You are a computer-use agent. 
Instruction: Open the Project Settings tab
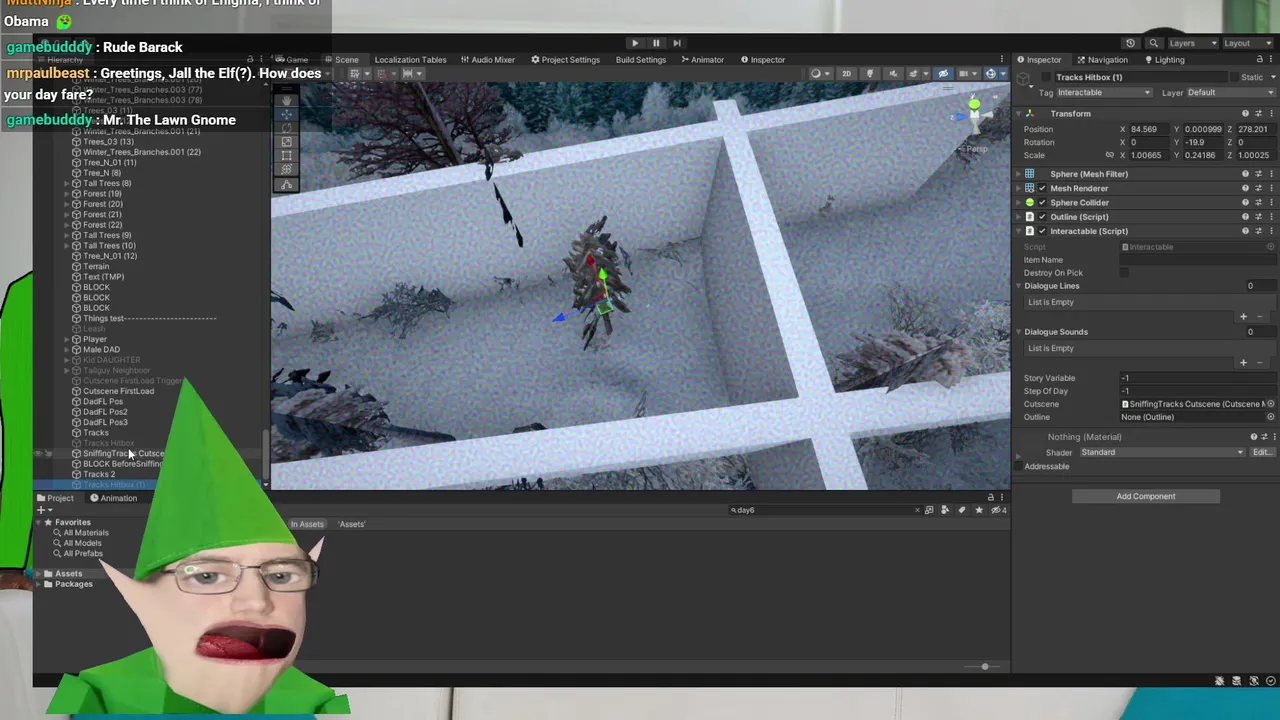565,60
